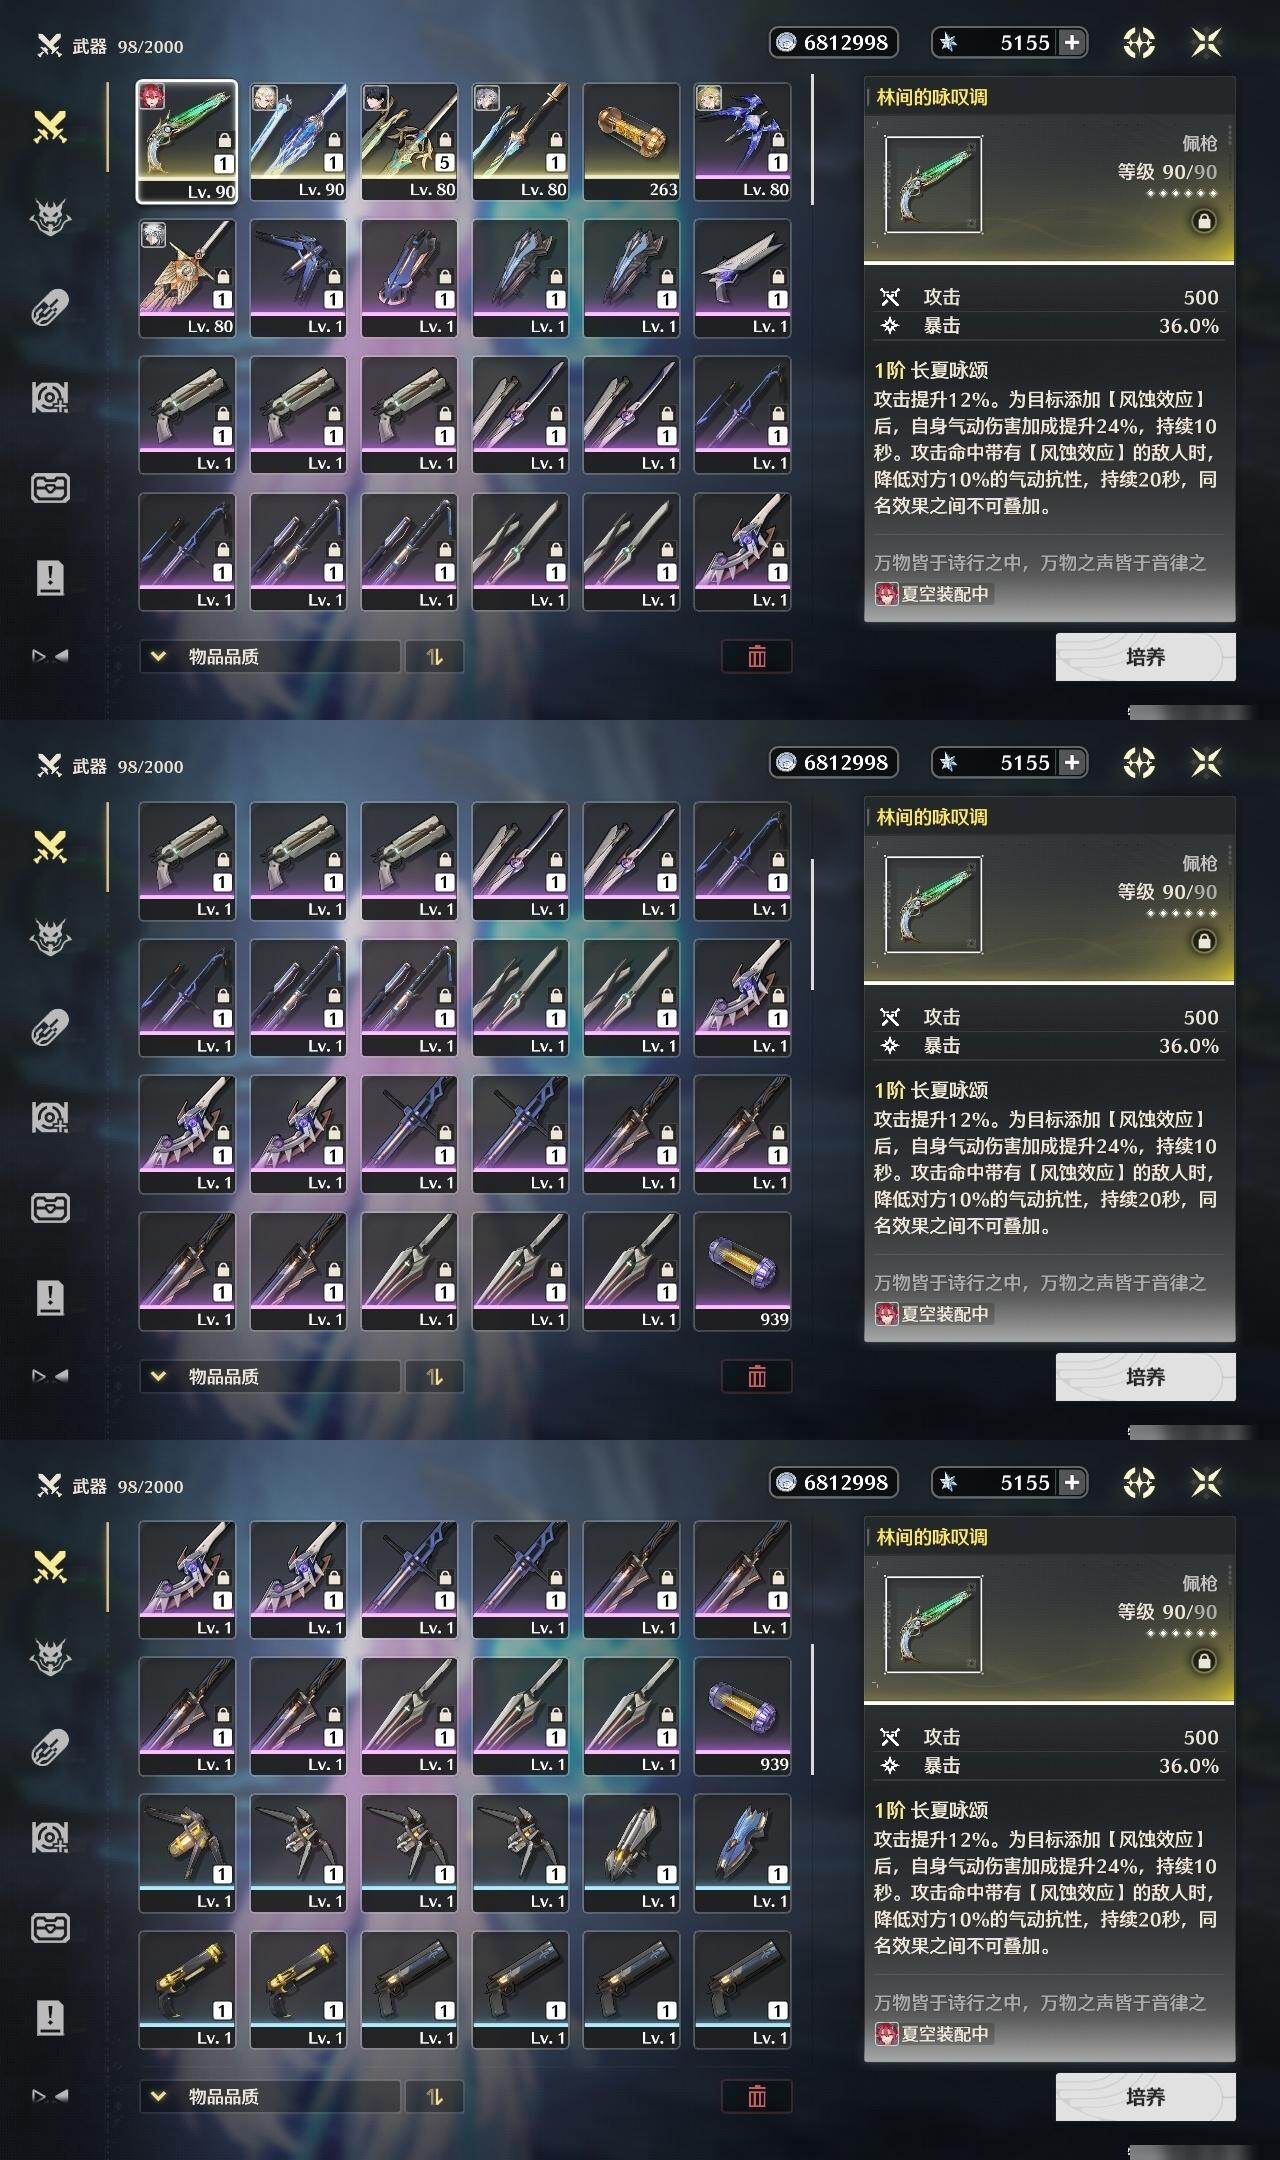
Task: Toggle the lock on 林间的咏叹调 in top screenshot
Action: (1204, 221)
